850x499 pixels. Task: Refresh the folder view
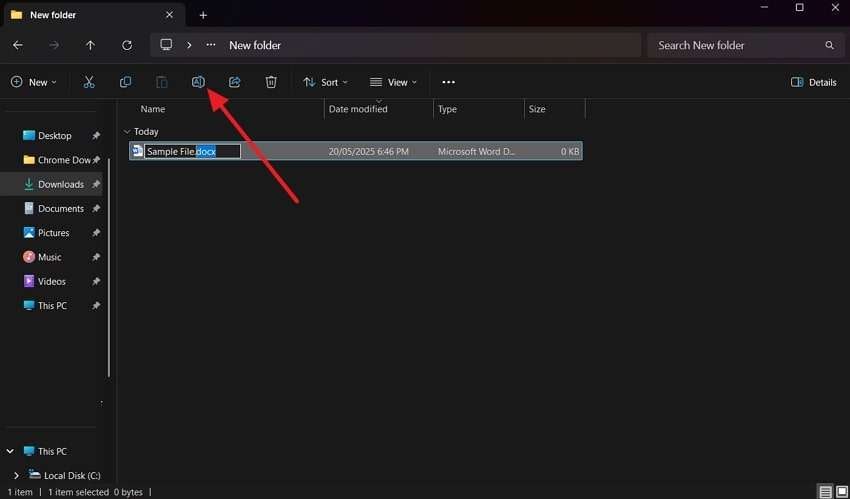tap(127, 46)
